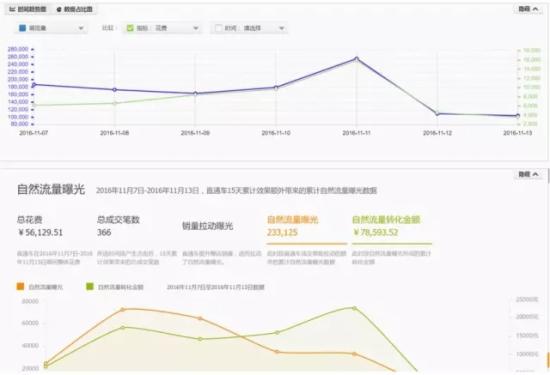
Task: Select the green line point at 2016-11-08
Action: point(114,103)
